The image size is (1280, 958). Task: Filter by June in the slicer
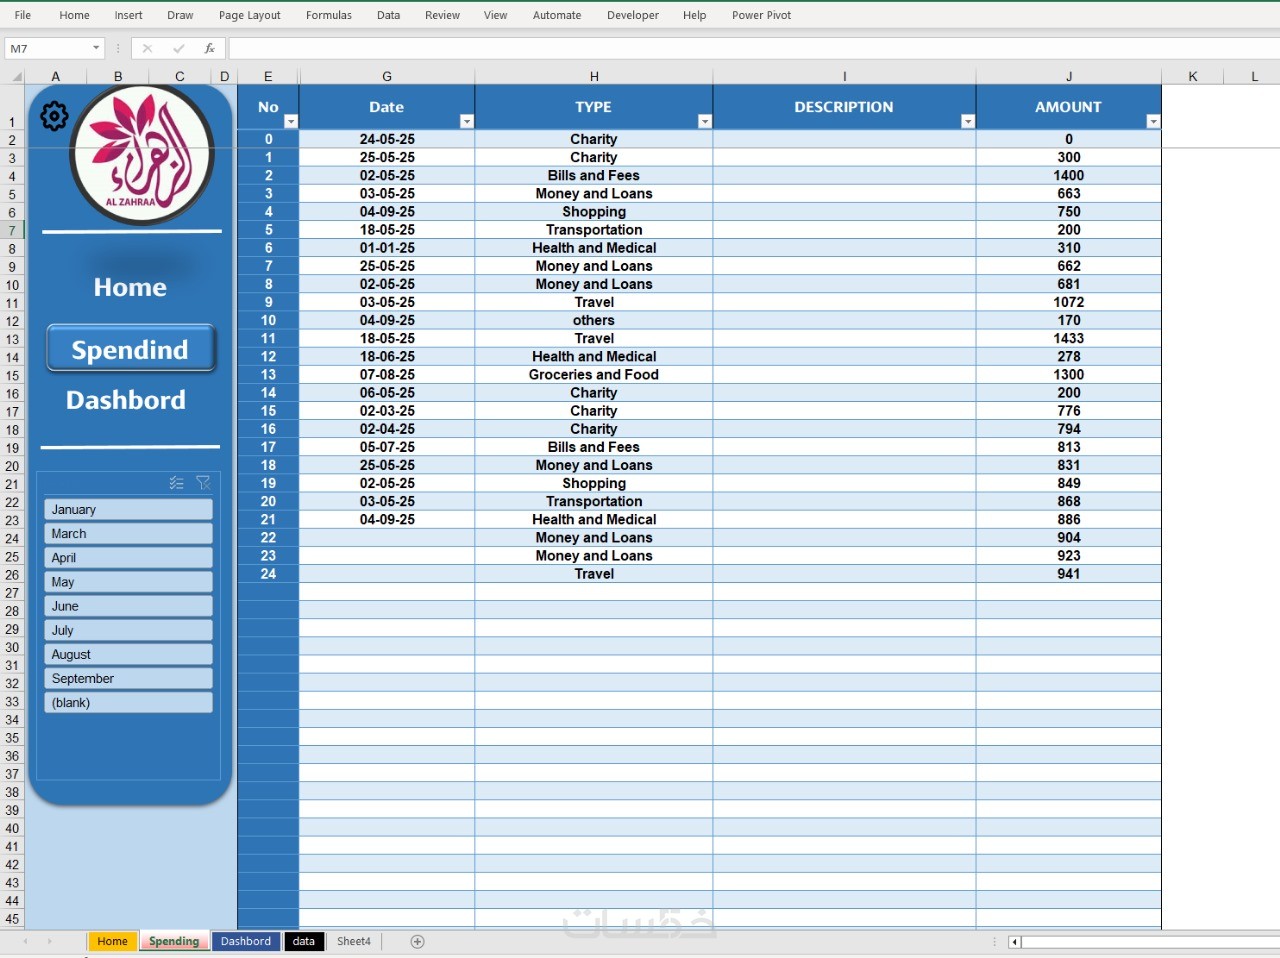click(128, 606)
